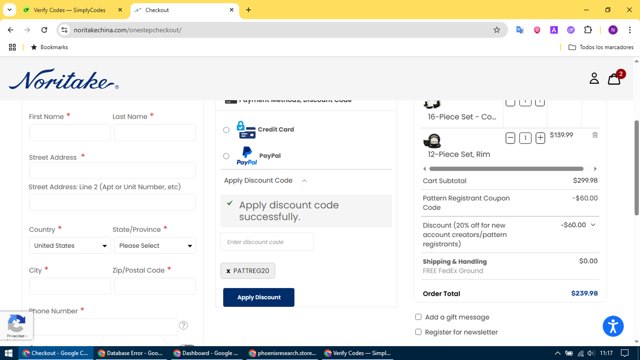This screenshot has width=640, height=360.
Task: Click the 12-Piece Set product thumbnail
Action: coord(432,140)
